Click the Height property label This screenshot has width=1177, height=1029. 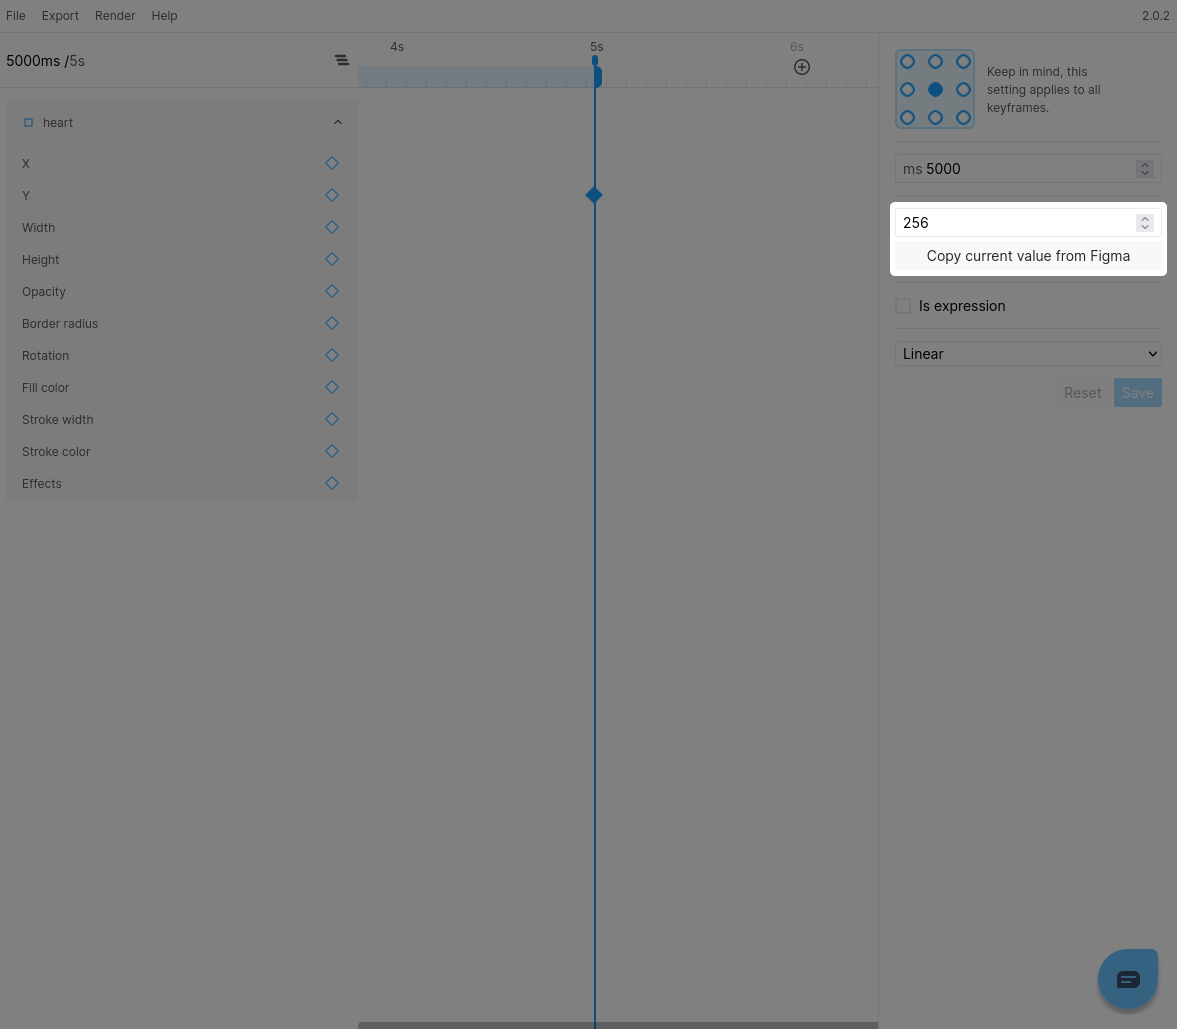[x=41, y=260]
